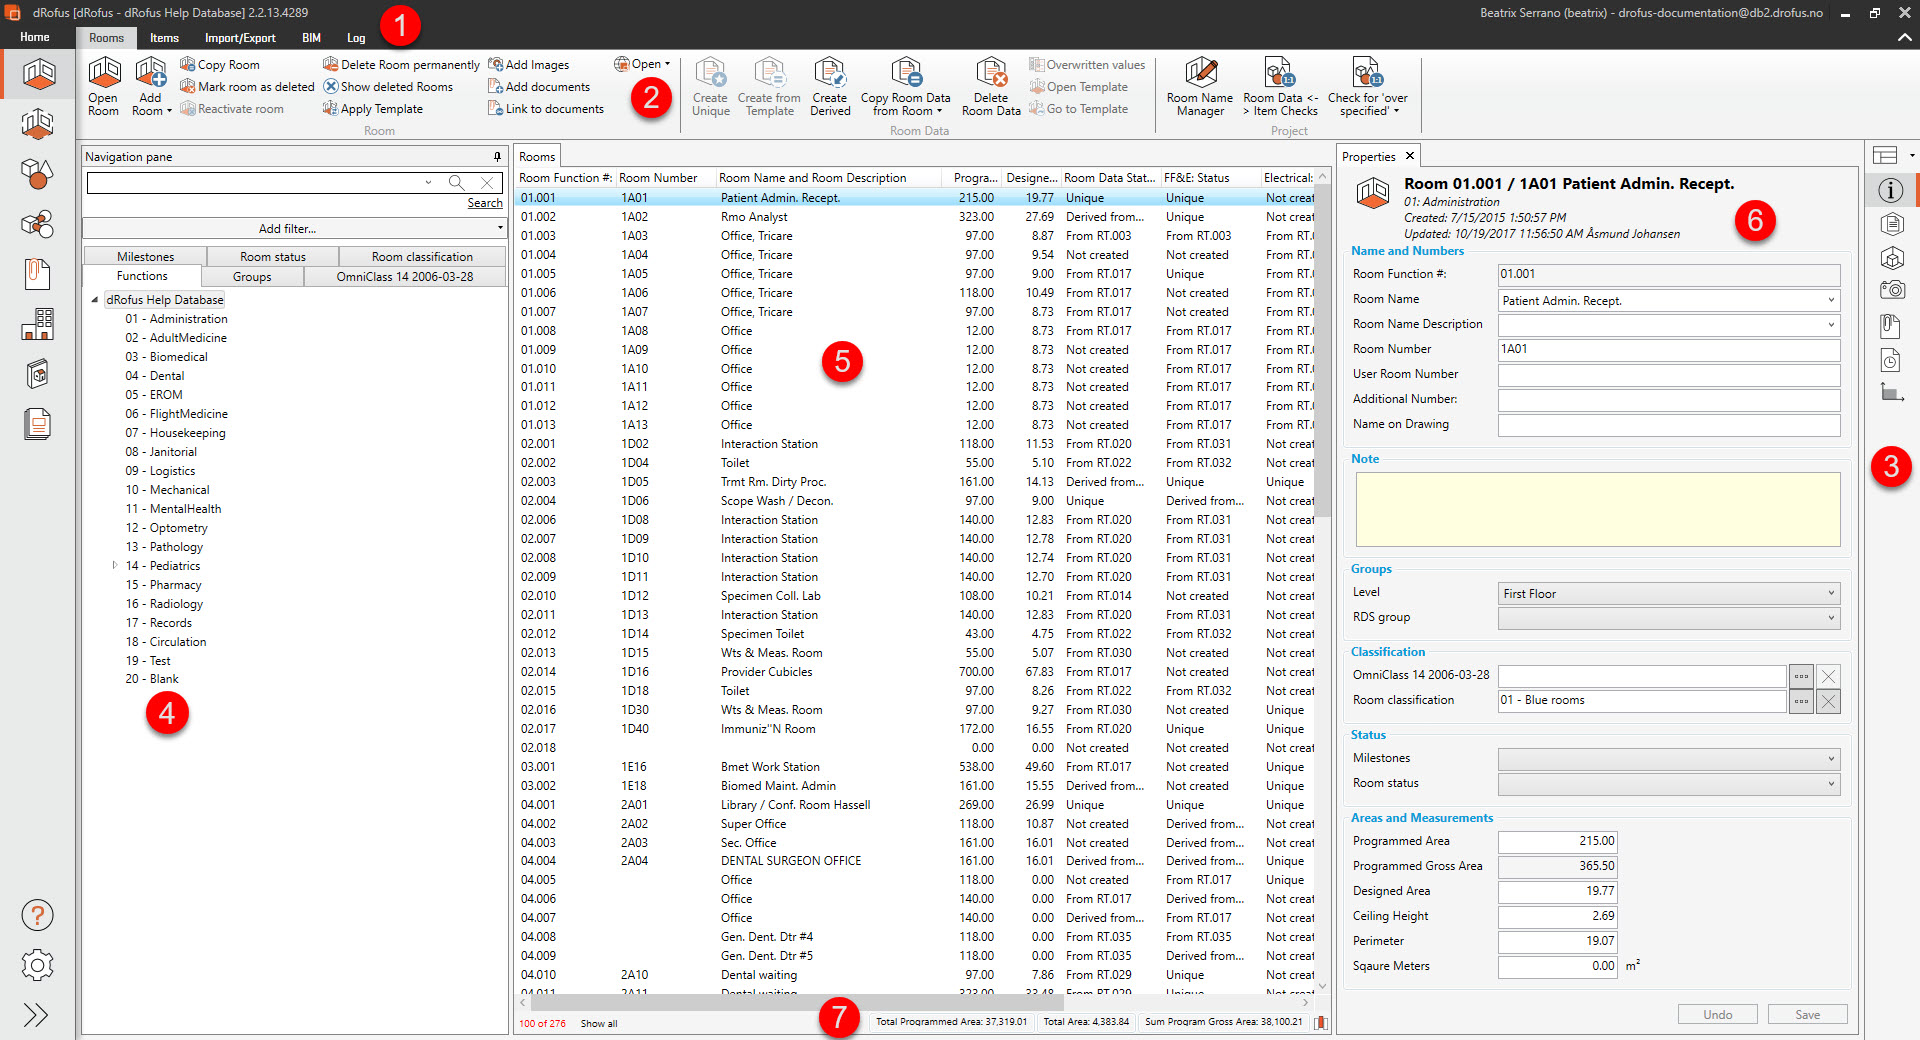The width and height of the screenshot is (1920, 1040).
Task: Click into the yellow Note field
Action: [1597, 509]
